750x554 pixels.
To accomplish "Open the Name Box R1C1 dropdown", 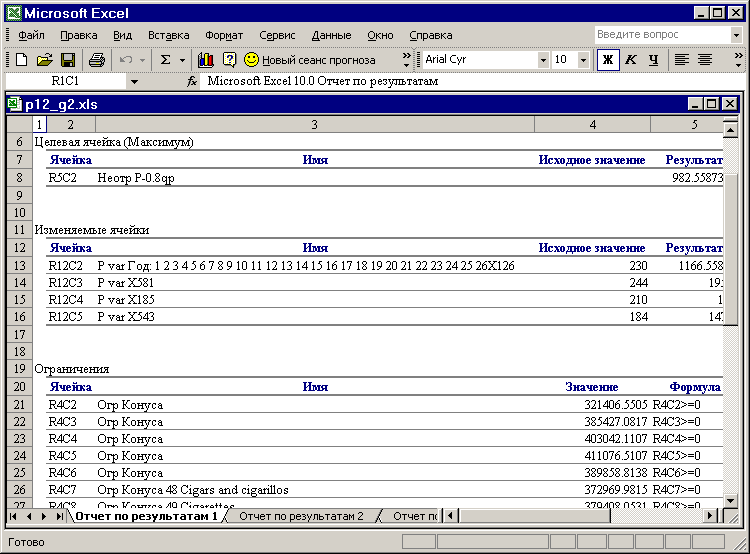I will tap(134, 81).
